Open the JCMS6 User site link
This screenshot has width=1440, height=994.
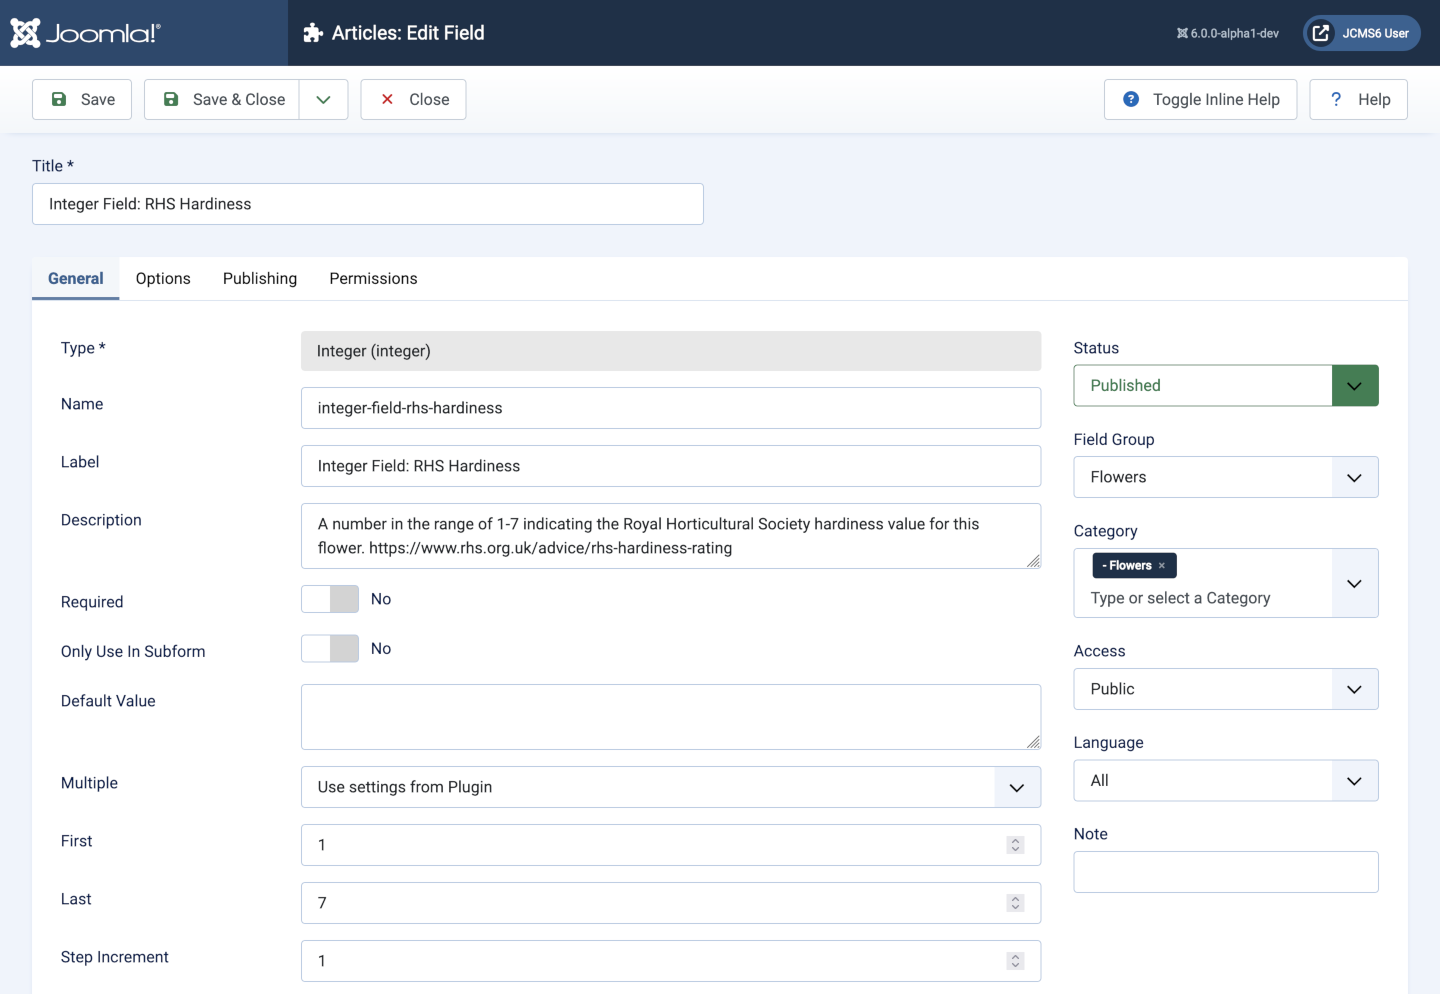coord(1361,33)
